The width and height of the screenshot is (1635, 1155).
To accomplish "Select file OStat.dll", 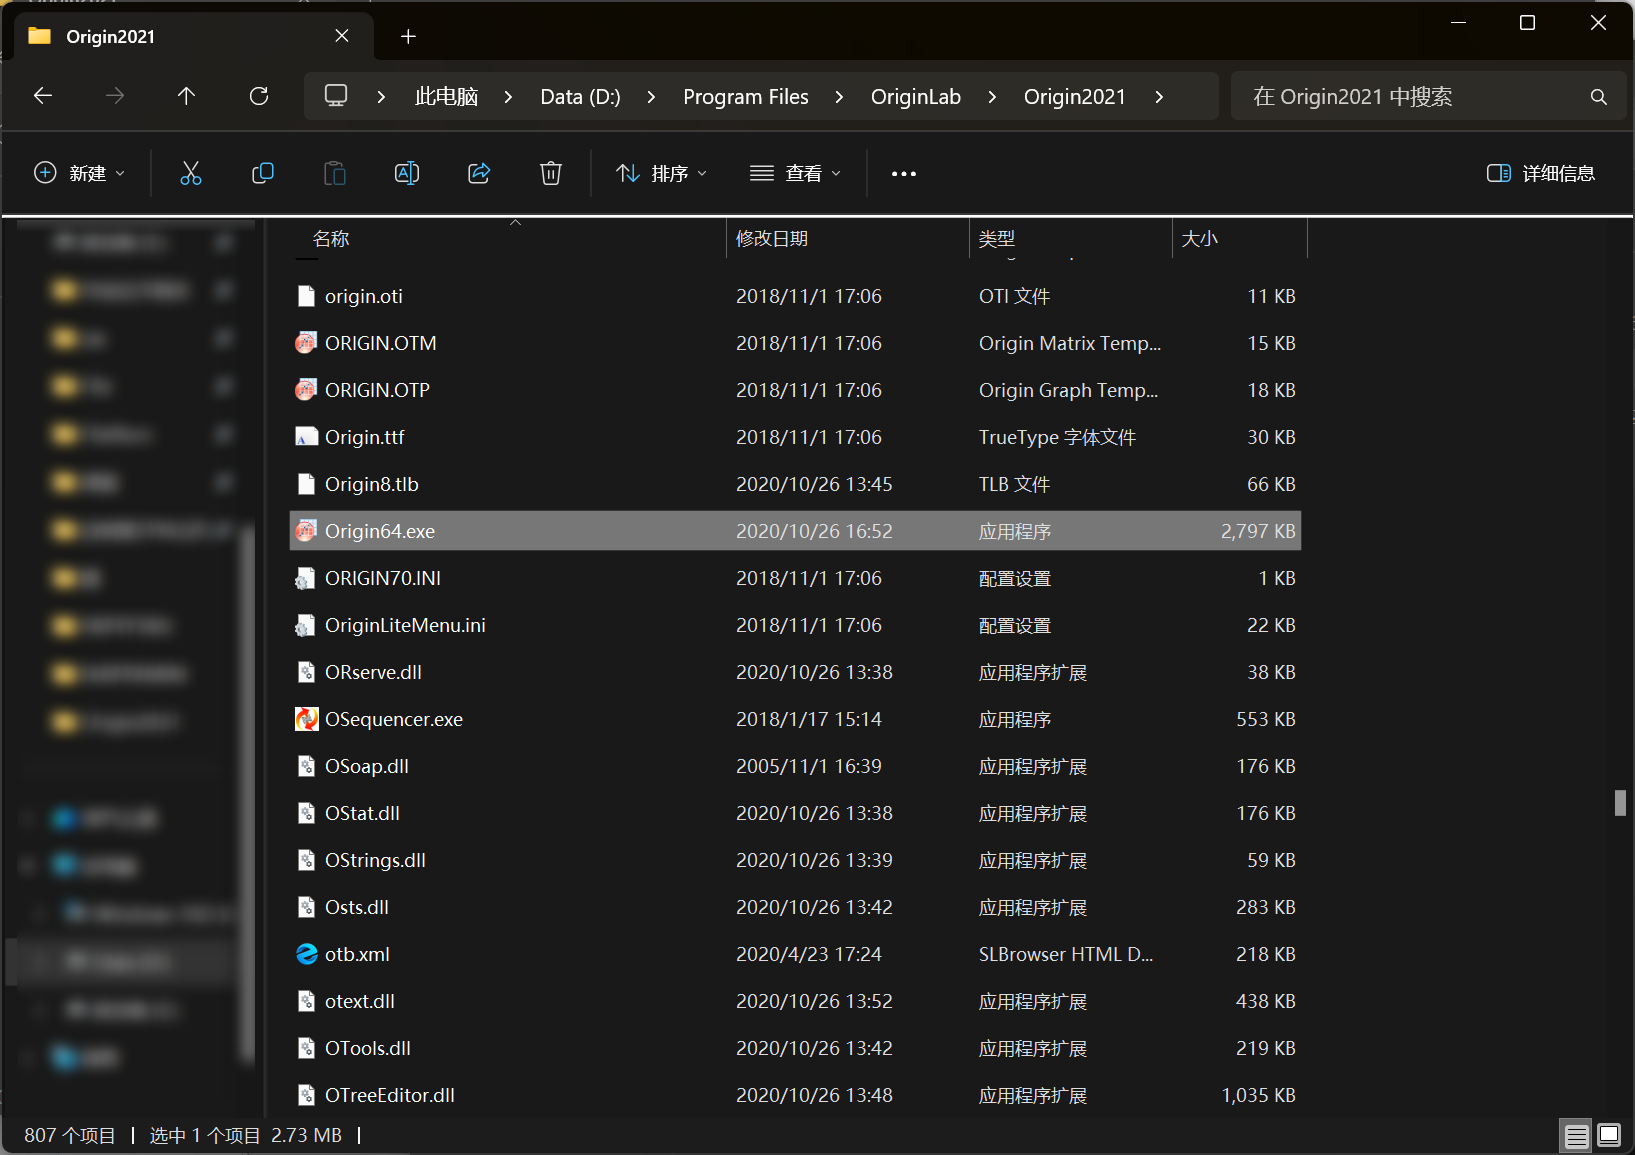I will 795,813.
